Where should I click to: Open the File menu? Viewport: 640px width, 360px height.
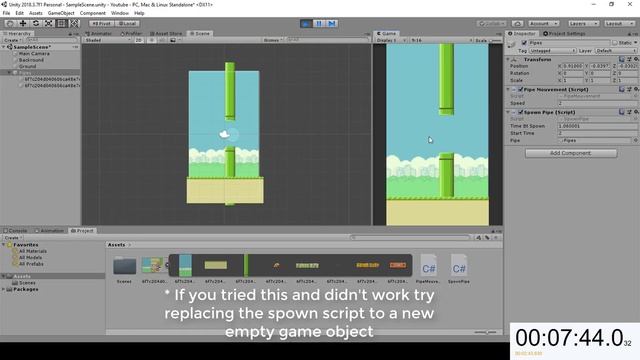(x=7, y=13)
